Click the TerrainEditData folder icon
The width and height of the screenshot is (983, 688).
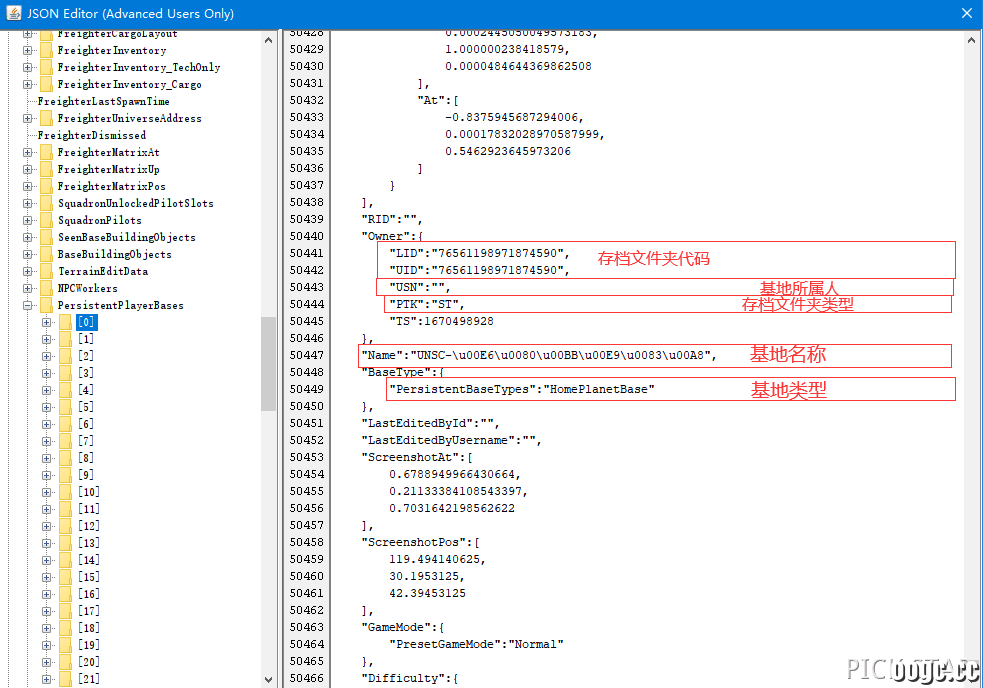click(x=46, y=271)
